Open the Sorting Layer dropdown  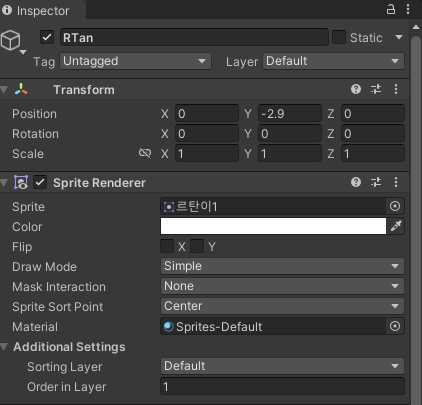pyautogui.click(x=282, y=366)
